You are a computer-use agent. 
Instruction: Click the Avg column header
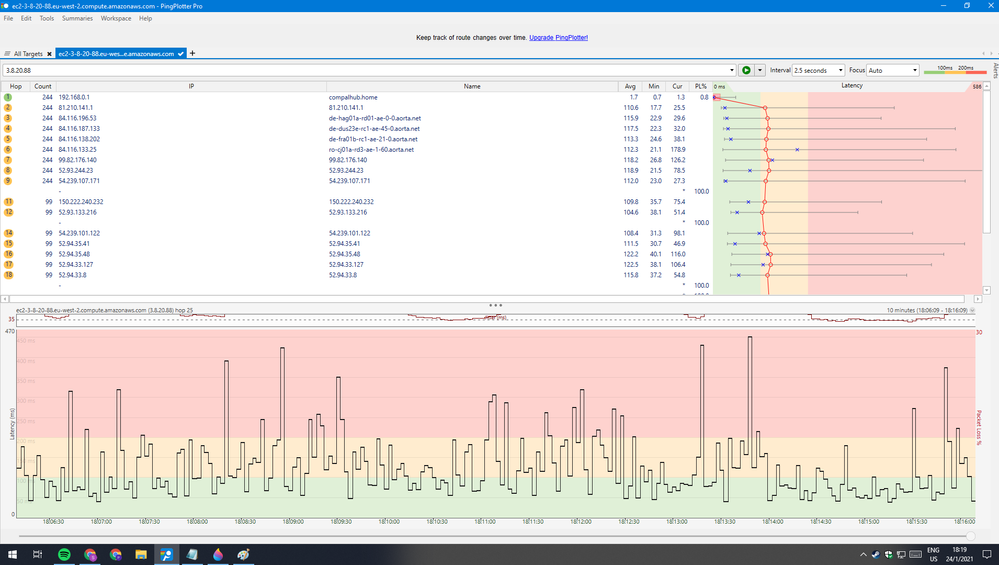[630, 87]
